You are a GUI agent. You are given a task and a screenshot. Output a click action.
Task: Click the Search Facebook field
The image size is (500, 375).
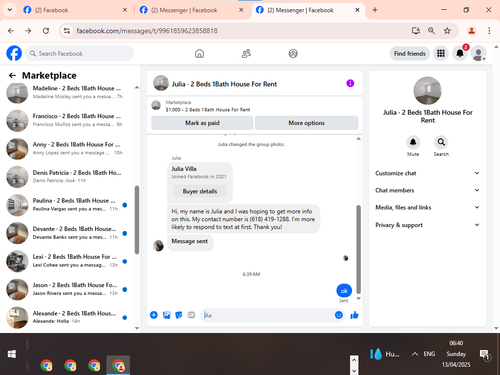80,54
